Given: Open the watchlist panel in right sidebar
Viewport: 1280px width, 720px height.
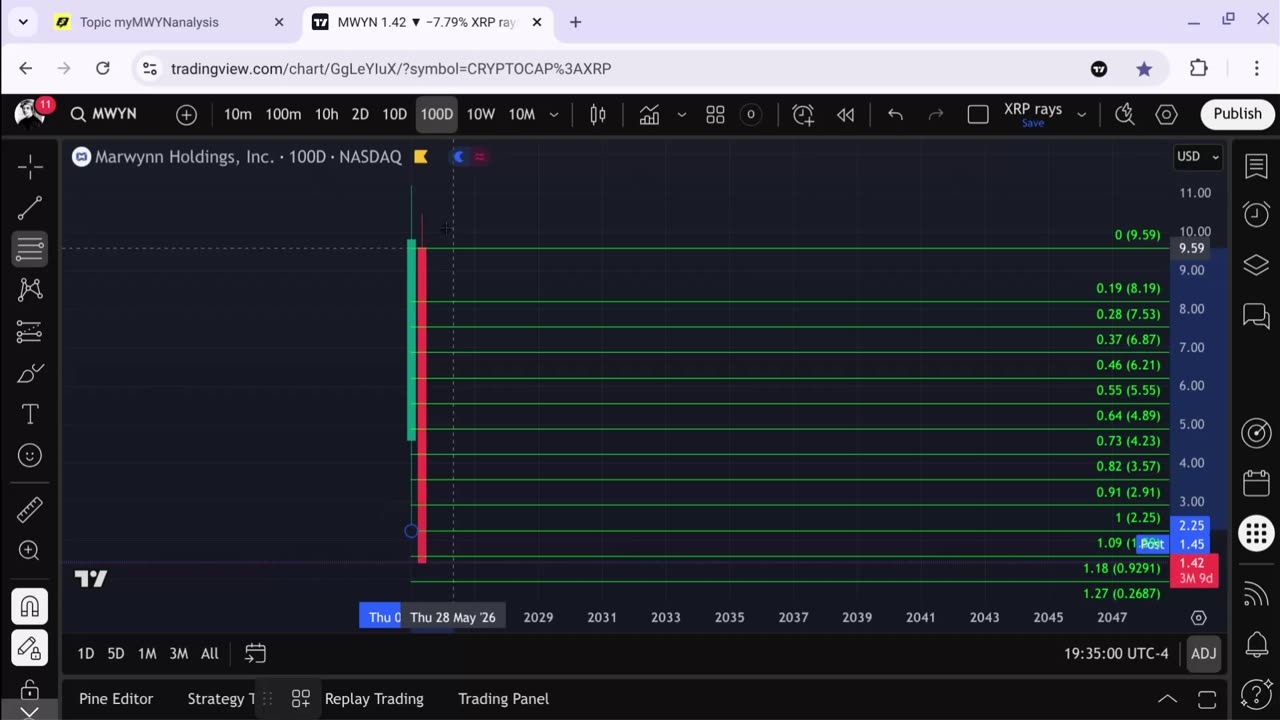Looking at the screenshot, I should pos(1256,166).
